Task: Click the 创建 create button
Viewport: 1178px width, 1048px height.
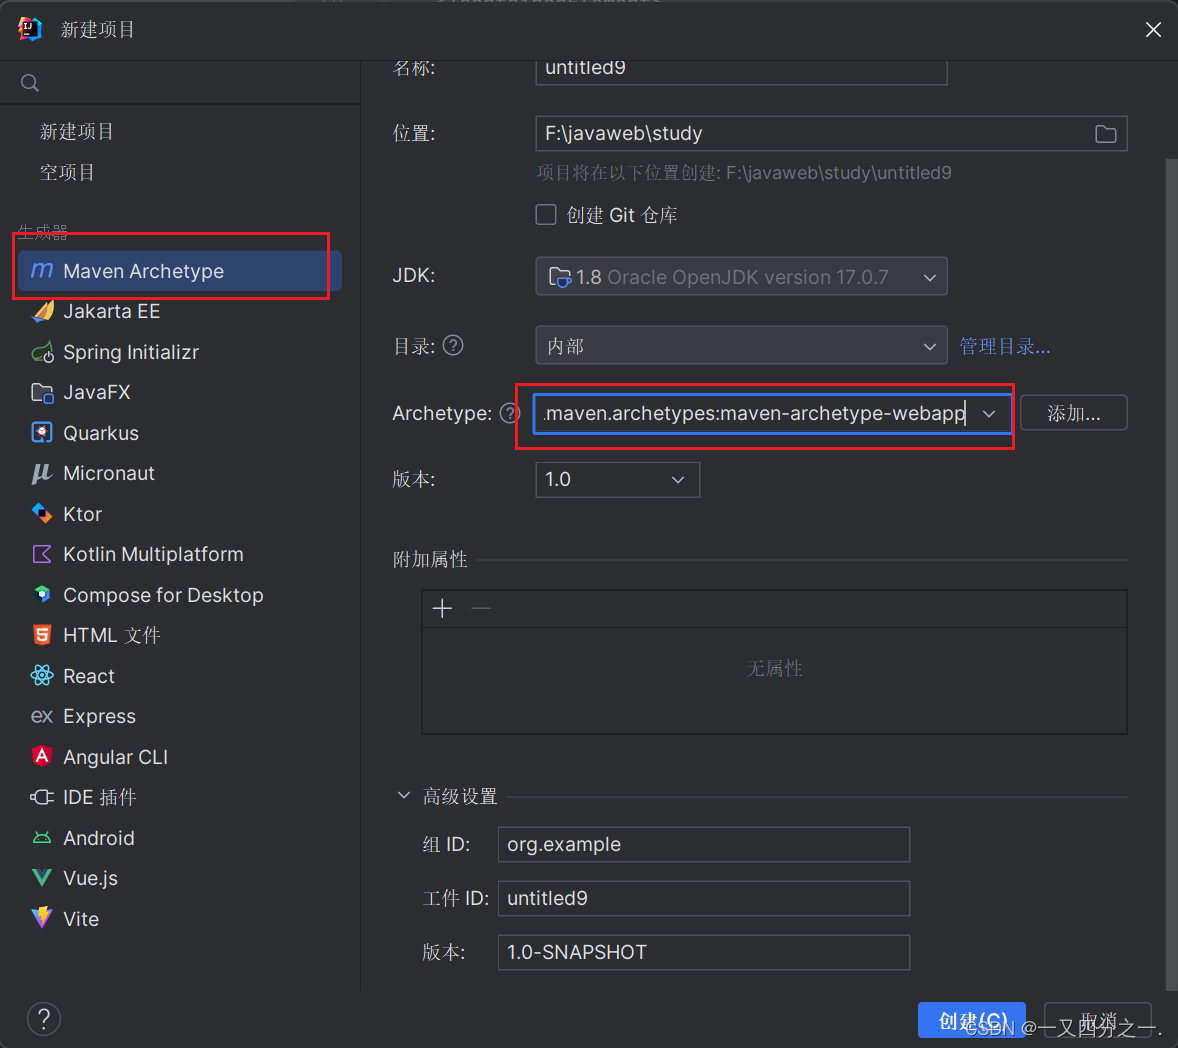Action: (971, 1020)
